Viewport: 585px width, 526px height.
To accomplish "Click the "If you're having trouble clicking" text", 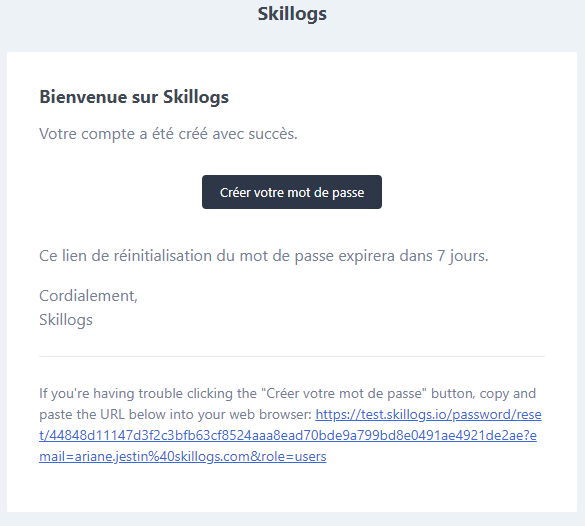I will click(x=148, y=394).
